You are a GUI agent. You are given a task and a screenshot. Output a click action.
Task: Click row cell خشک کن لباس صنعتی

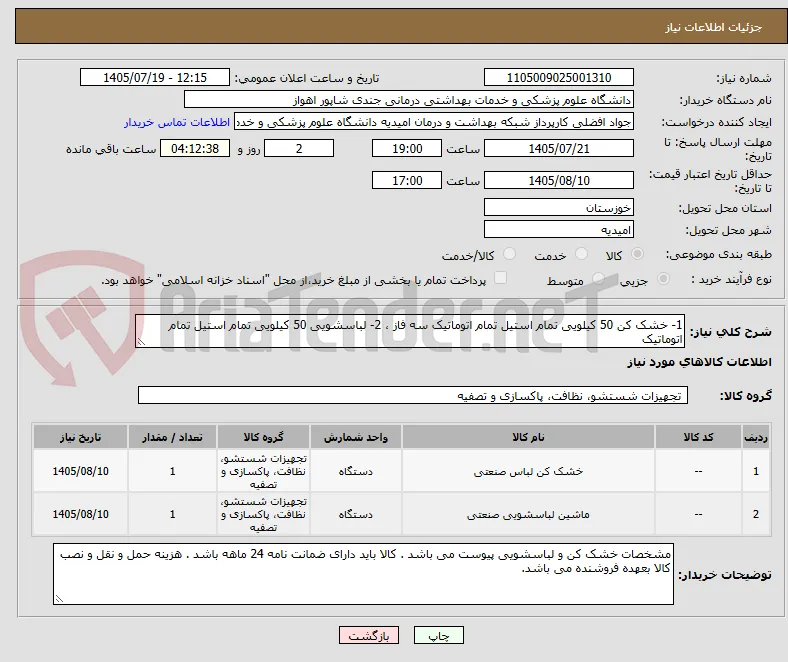coord(528,471)
